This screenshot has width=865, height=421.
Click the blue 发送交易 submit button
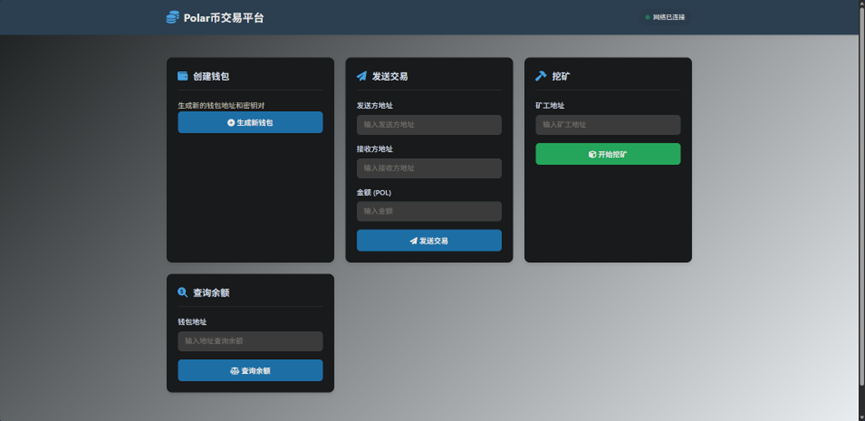429,241
